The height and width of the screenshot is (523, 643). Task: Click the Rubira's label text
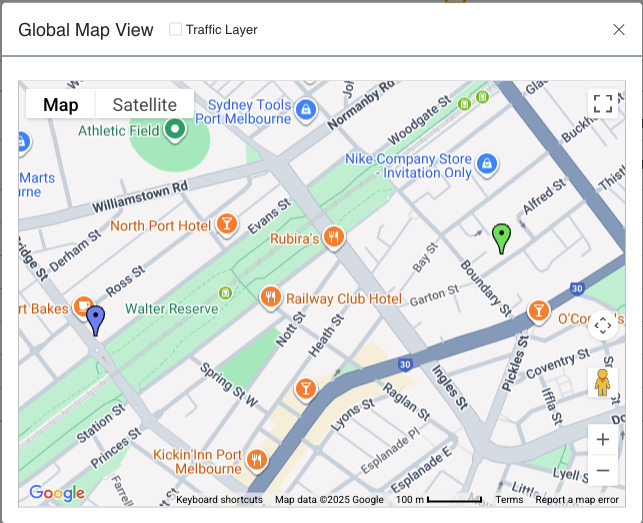tap(294, 239)
